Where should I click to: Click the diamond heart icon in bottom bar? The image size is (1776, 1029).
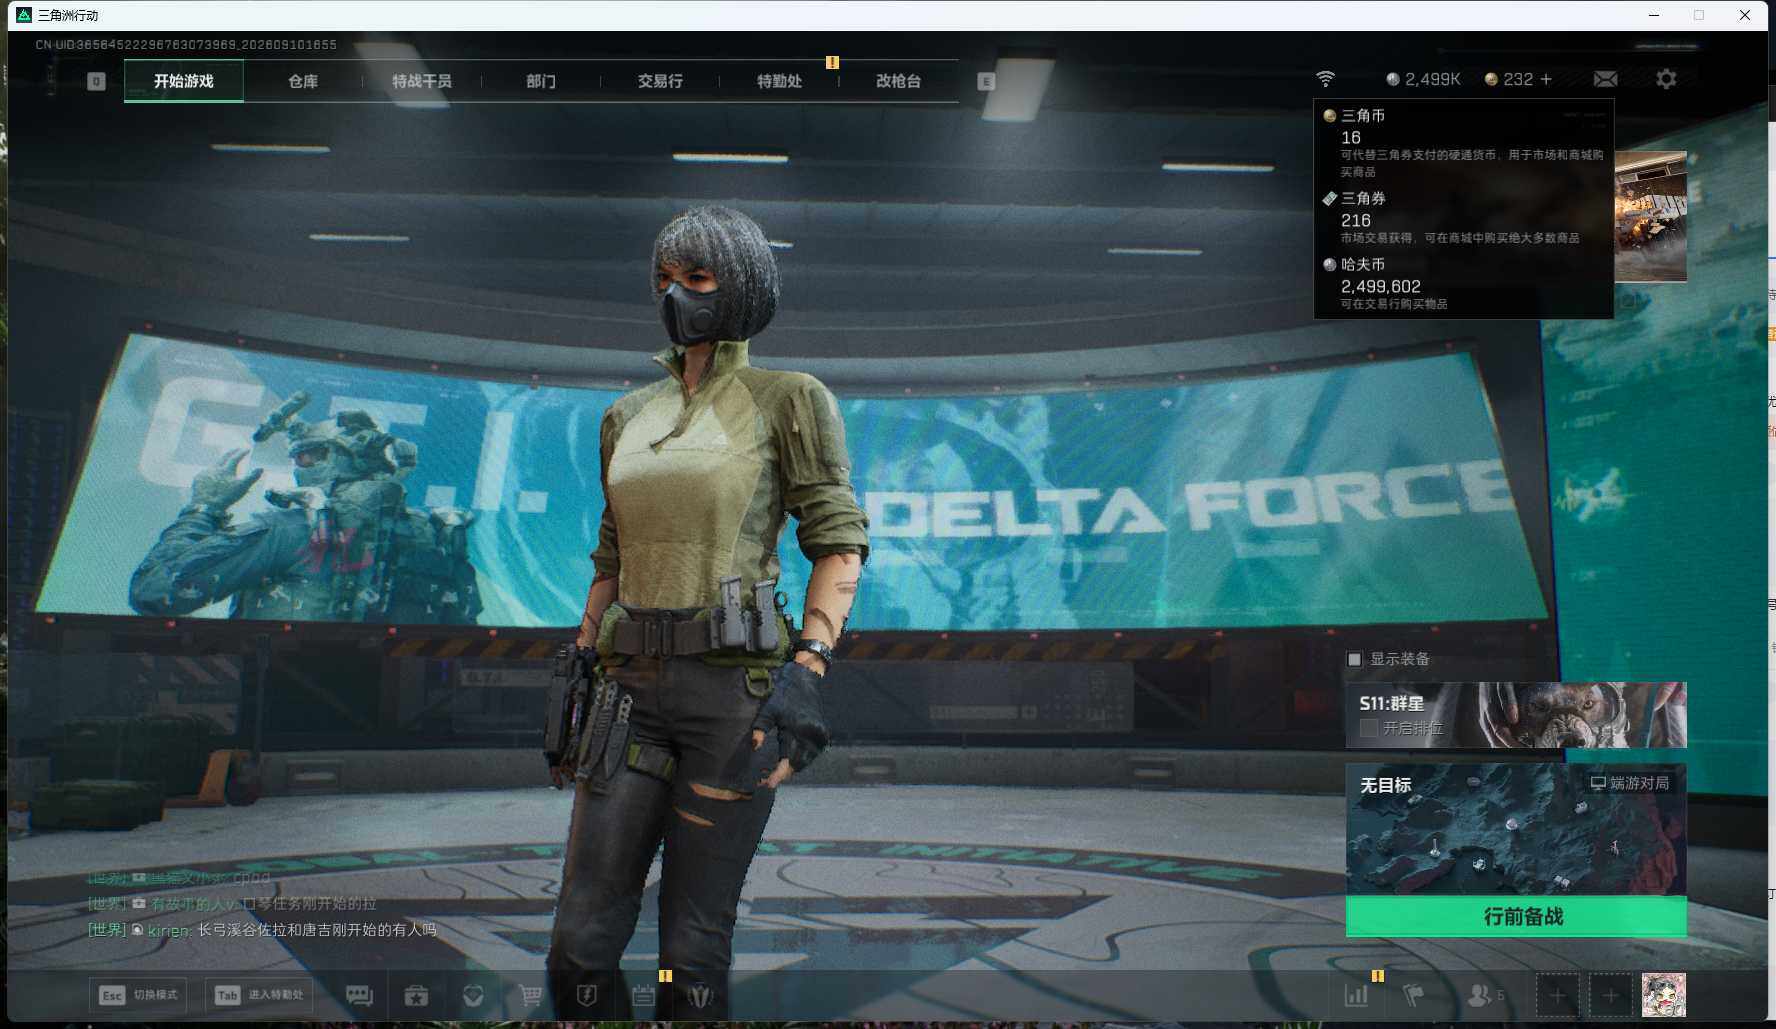(473, 995)
